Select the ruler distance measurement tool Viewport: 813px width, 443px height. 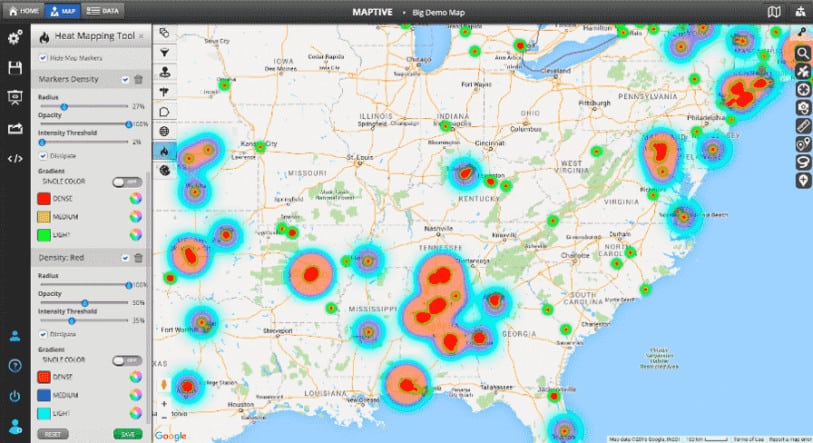tap(802, 125)
